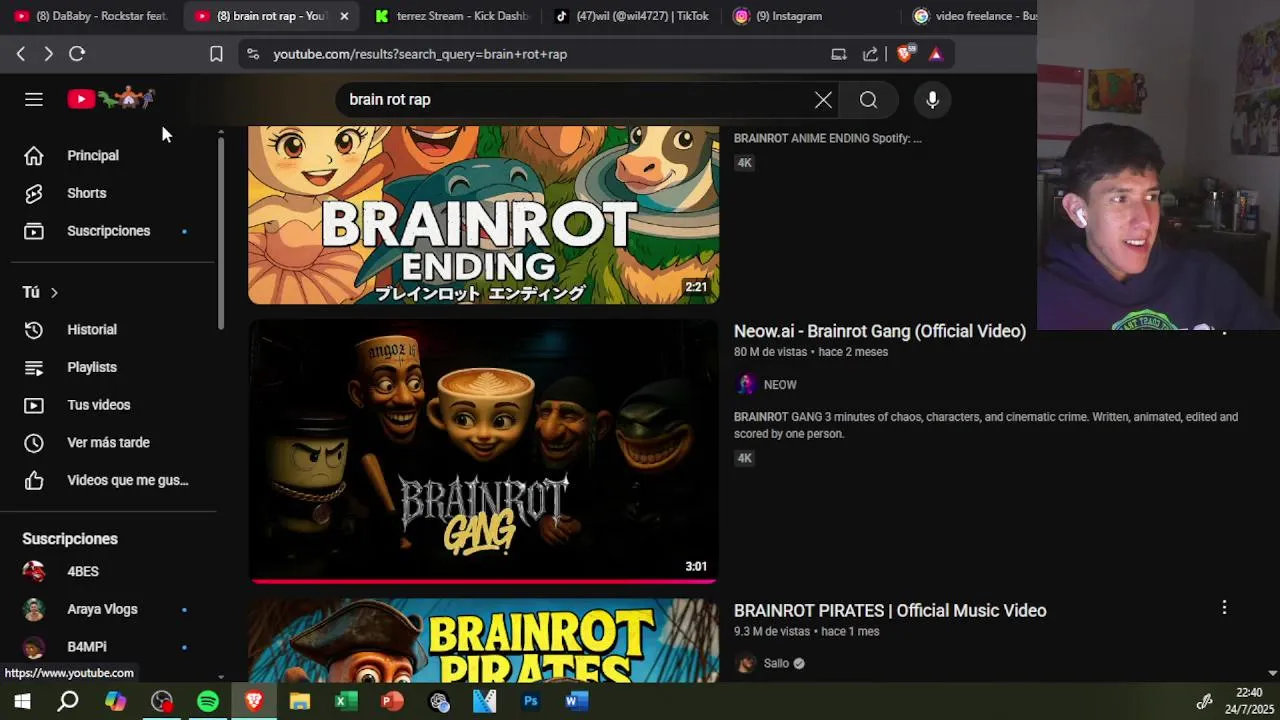Open Ver más tarde in the sidebar
The image size is (1280, 720).
pos(108,442)
